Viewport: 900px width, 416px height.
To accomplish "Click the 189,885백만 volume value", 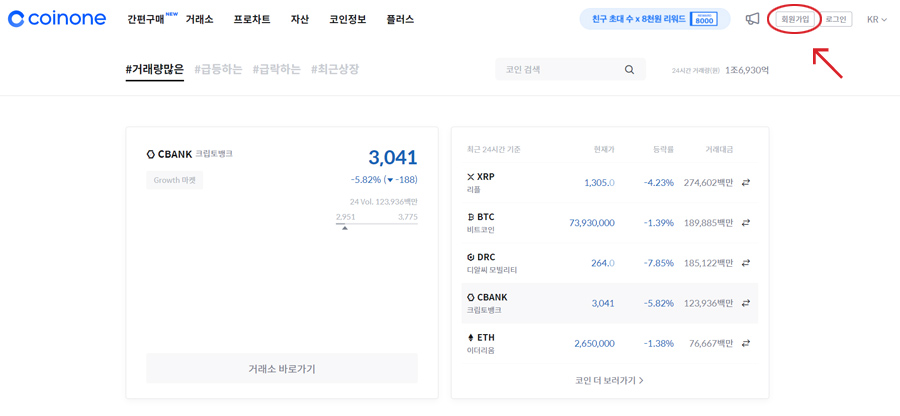I will coord(708,223).
